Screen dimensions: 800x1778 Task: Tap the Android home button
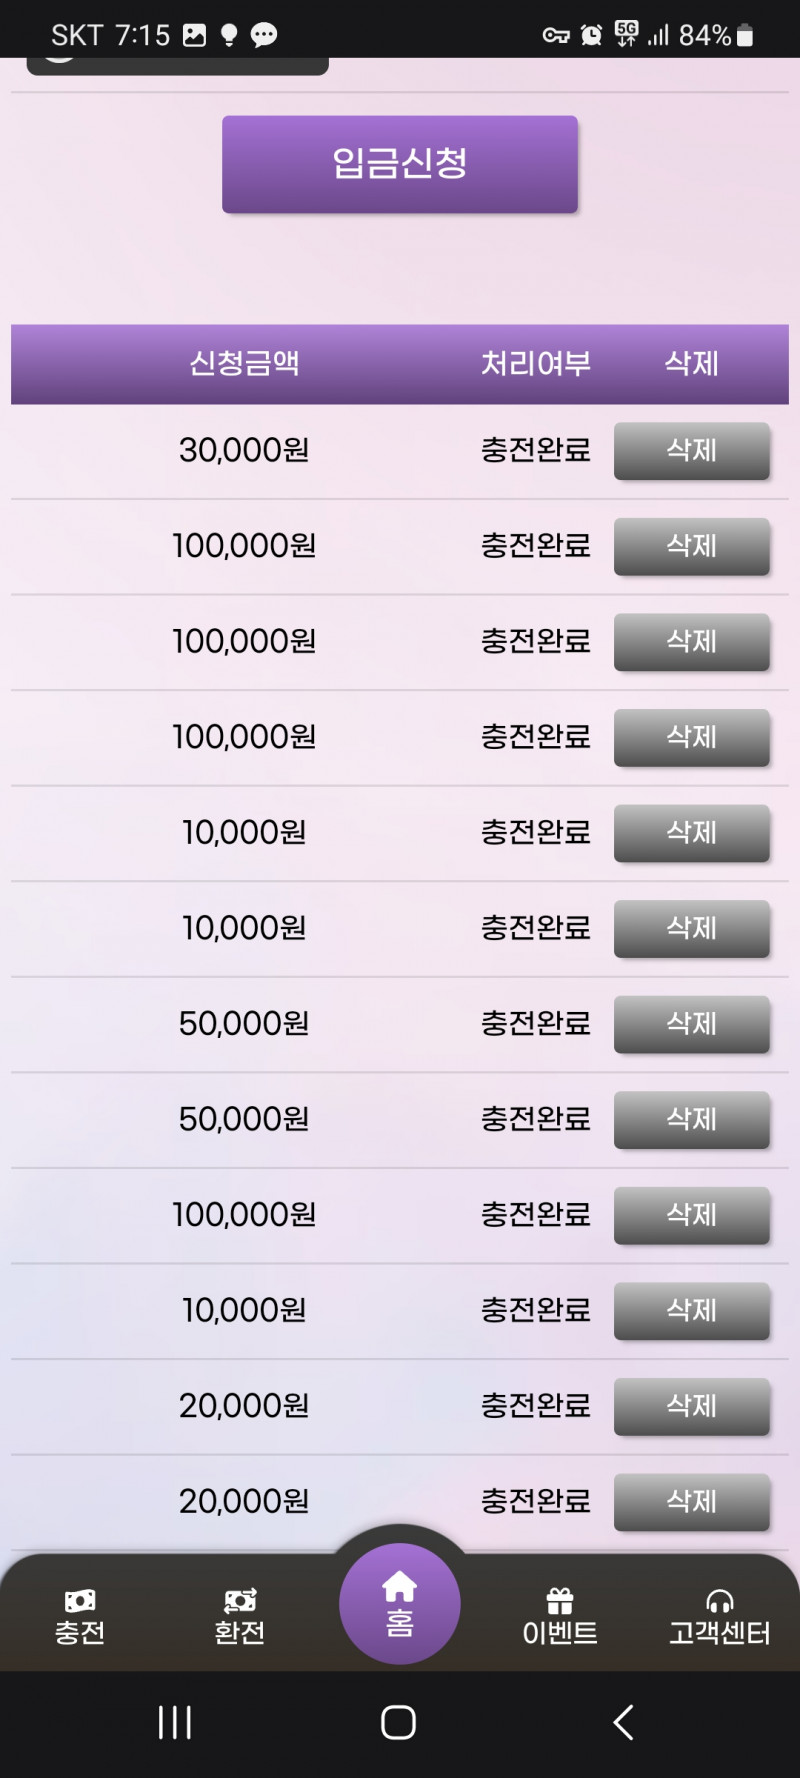pyautogui.click(x=399, y=1722)
